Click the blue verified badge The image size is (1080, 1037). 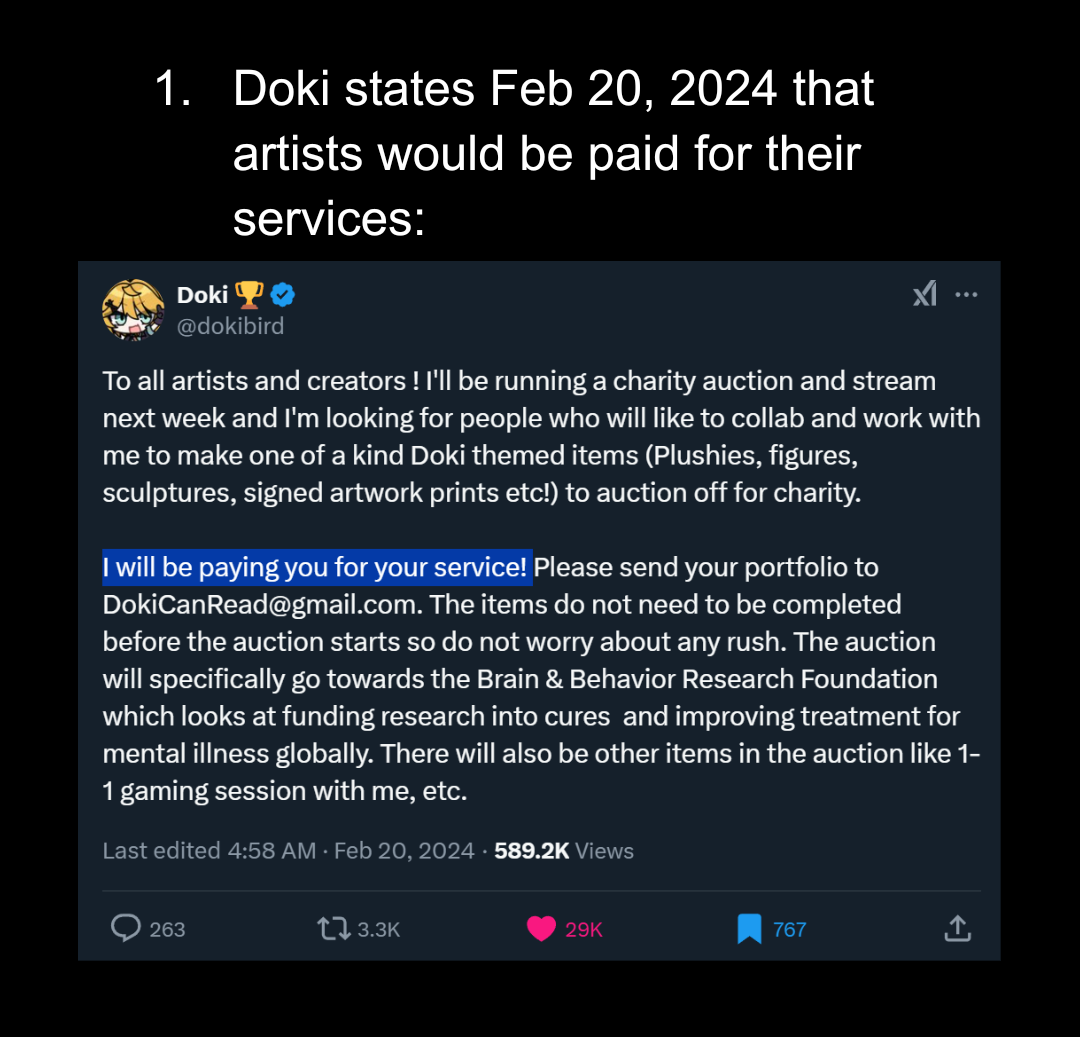(x=283, y=294)
